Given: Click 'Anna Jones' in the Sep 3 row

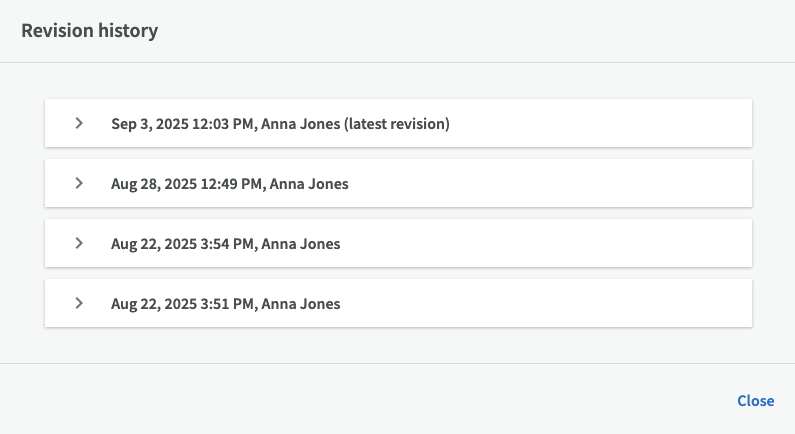Looking at the screenshot, I should (x=300, y=124).
